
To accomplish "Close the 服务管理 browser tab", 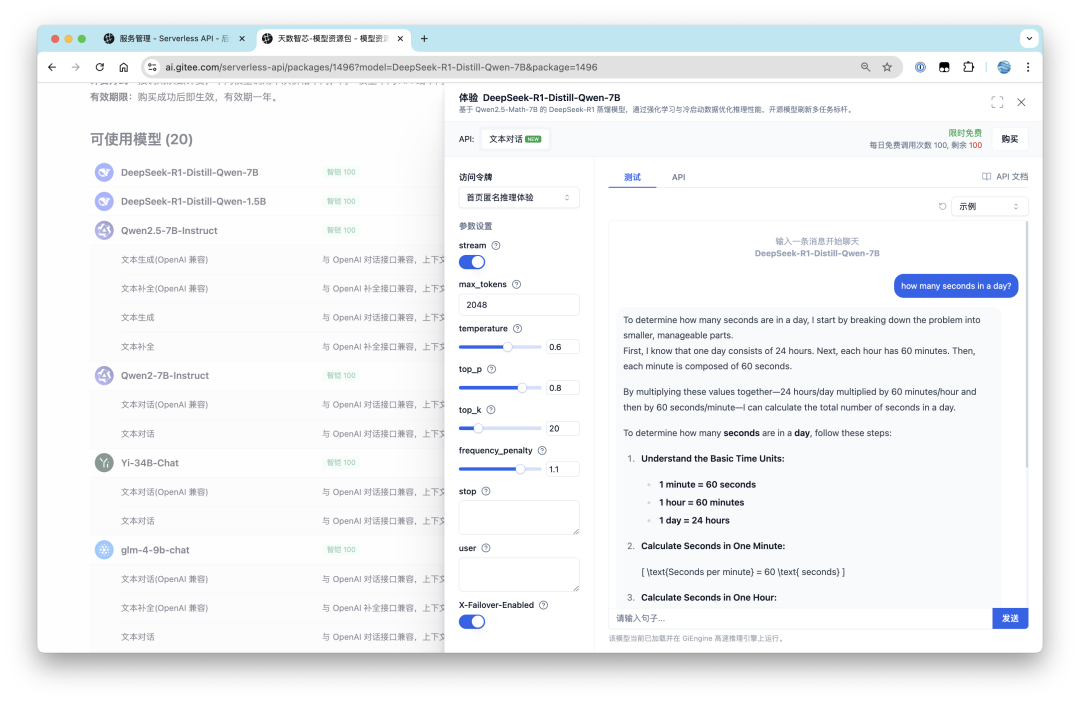I will point(242,39).
